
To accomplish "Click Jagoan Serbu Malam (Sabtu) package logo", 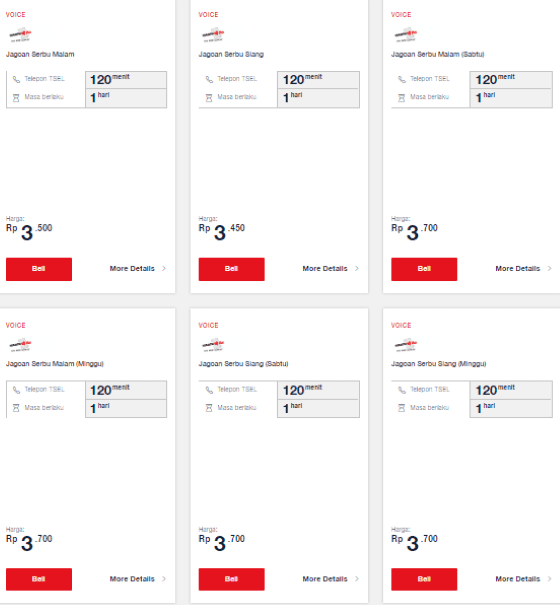I will tap(406, 35).
